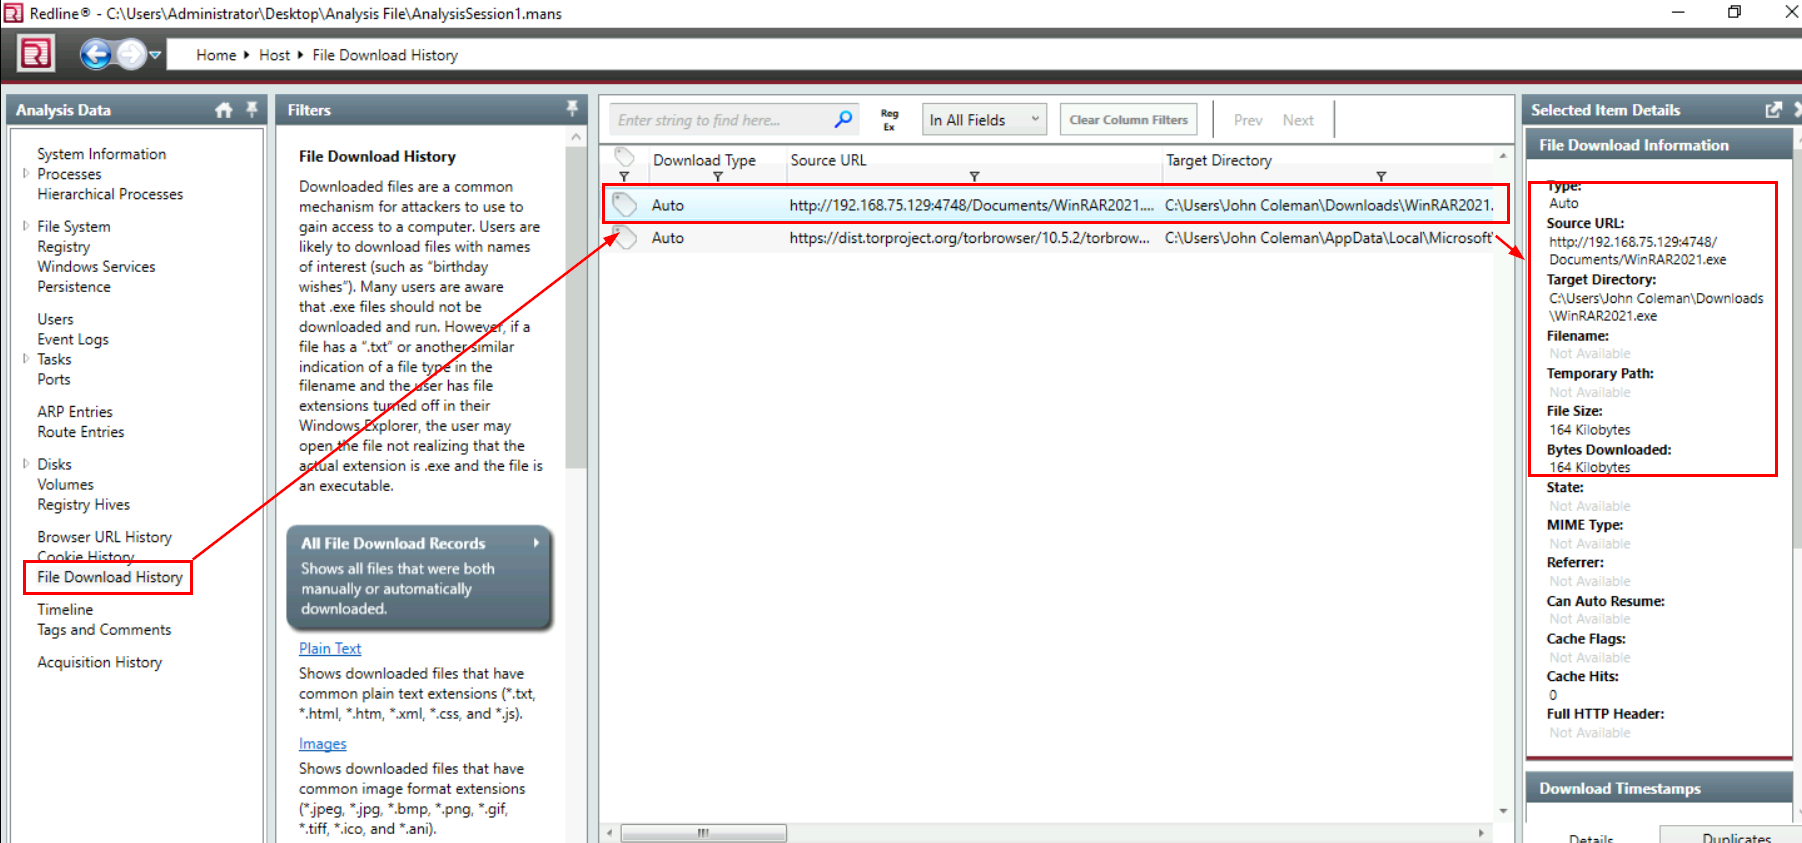Image resolution: width=1802 pixels, height=843 pixels.
Task: Pin the Analysis Data panel
Action: click(x=252, y=109)
